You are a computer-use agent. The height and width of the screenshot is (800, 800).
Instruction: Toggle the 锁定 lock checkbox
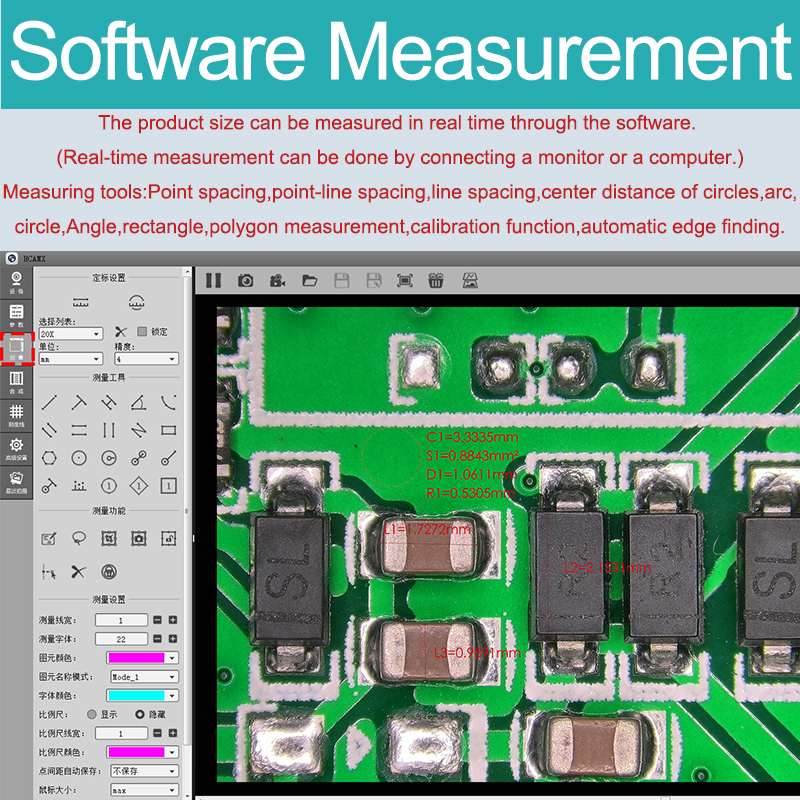(142, 332)
